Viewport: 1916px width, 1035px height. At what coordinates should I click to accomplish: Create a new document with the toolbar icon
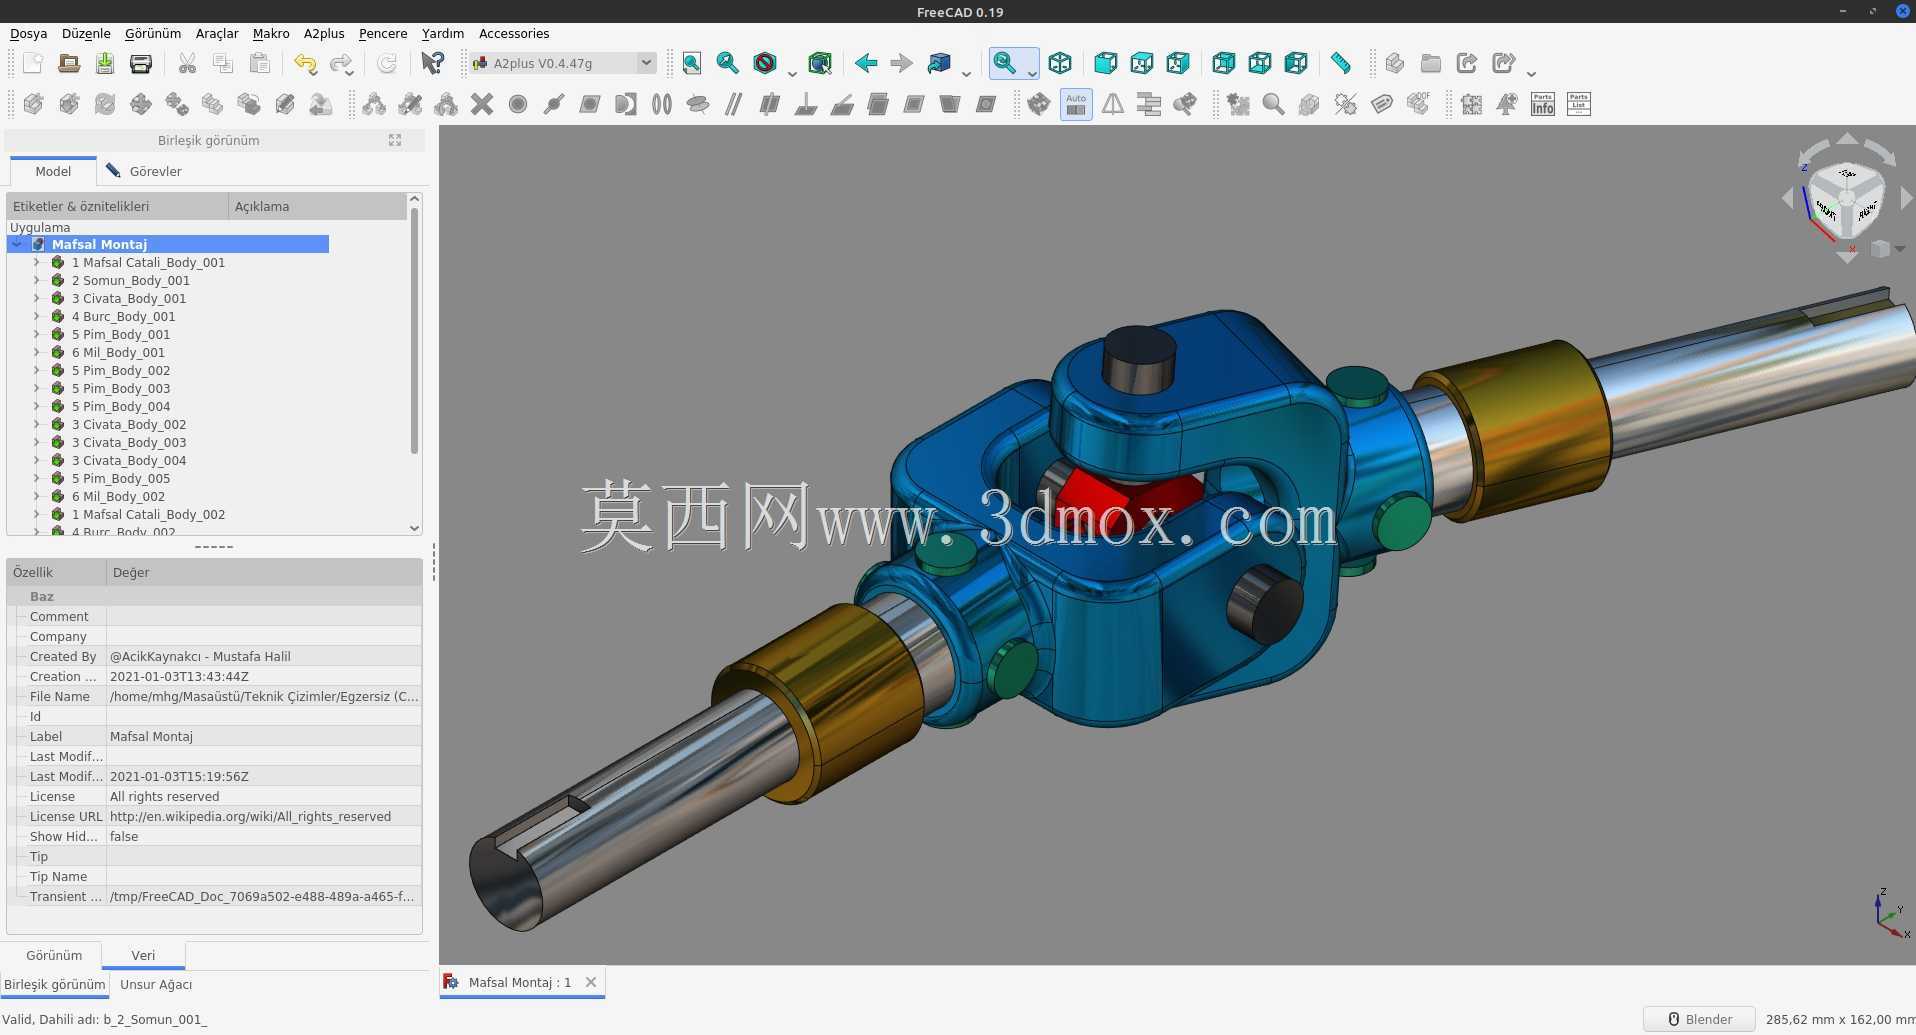click(x=33, y=64)
